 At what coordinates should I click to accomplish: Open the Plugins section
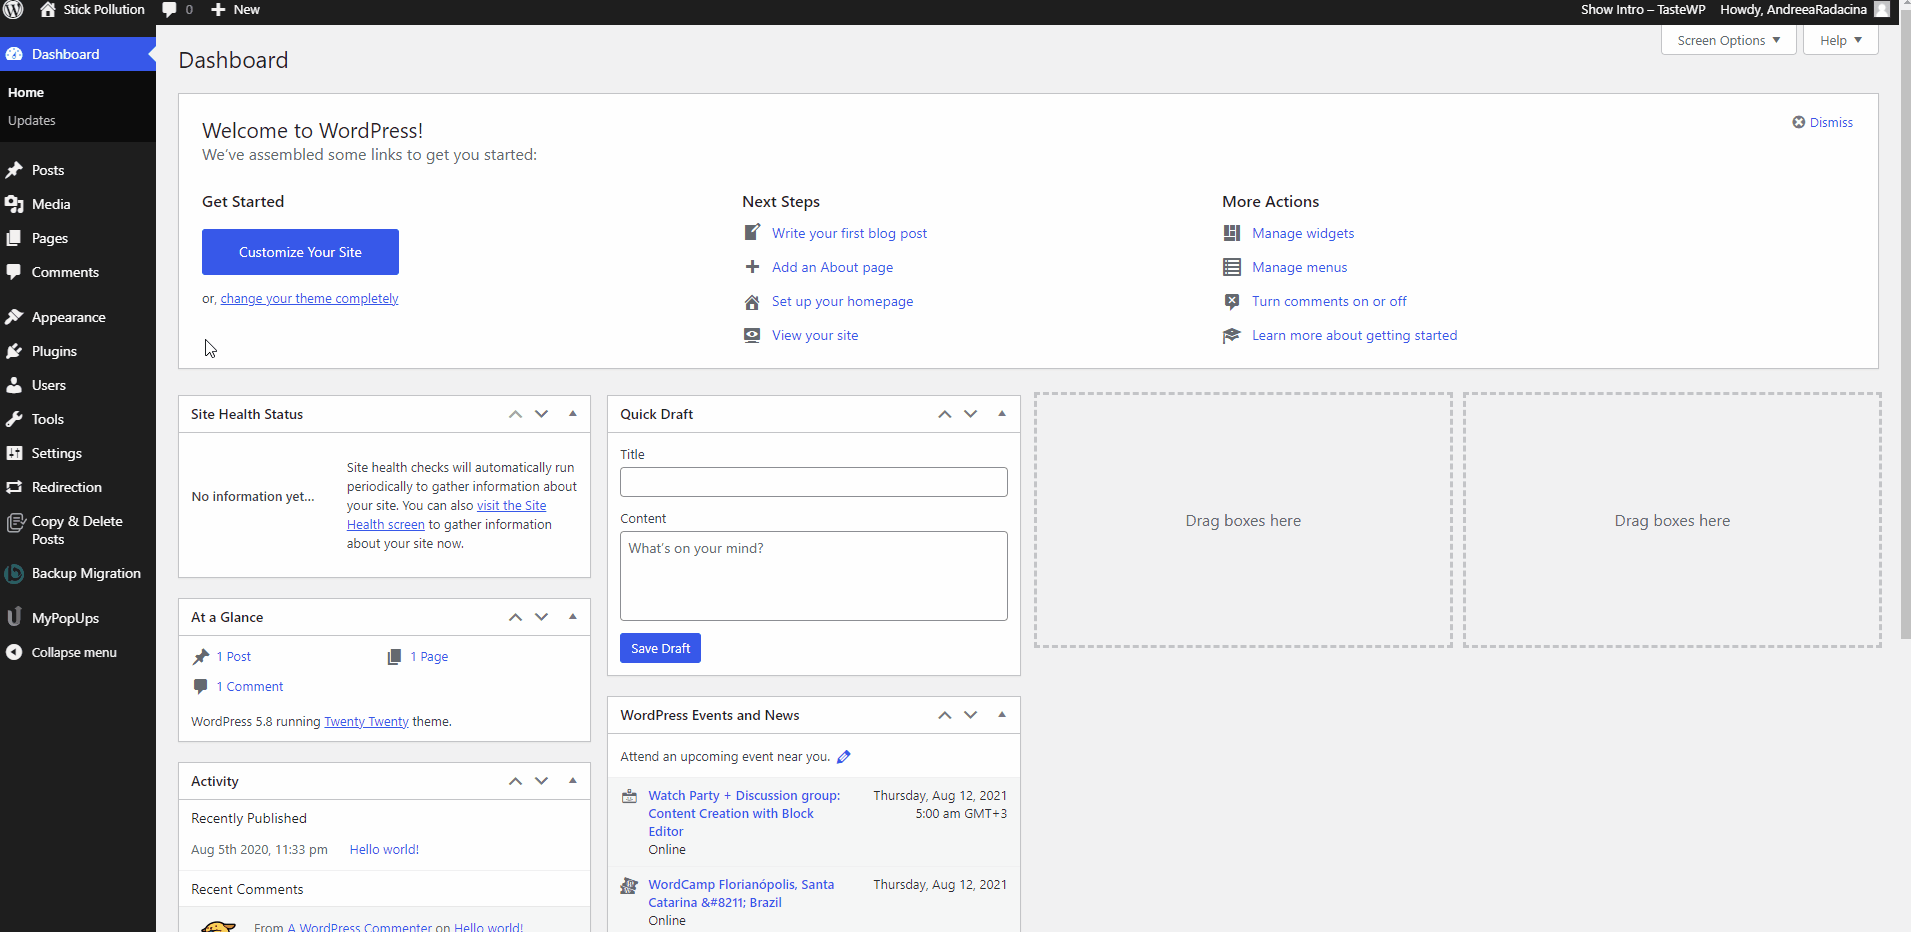[54, 351]
